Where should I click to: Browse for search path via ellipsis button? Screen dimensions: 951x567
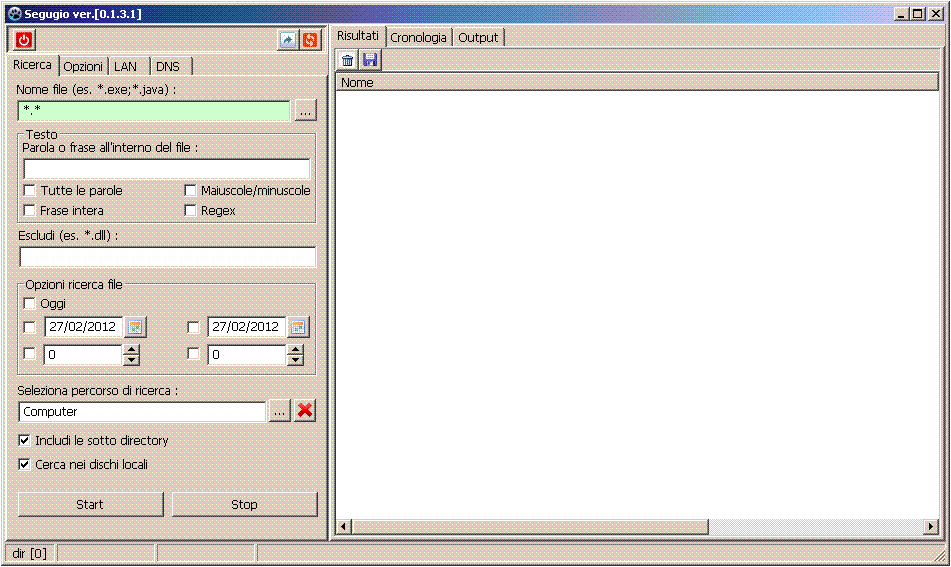tap(280, 411)
